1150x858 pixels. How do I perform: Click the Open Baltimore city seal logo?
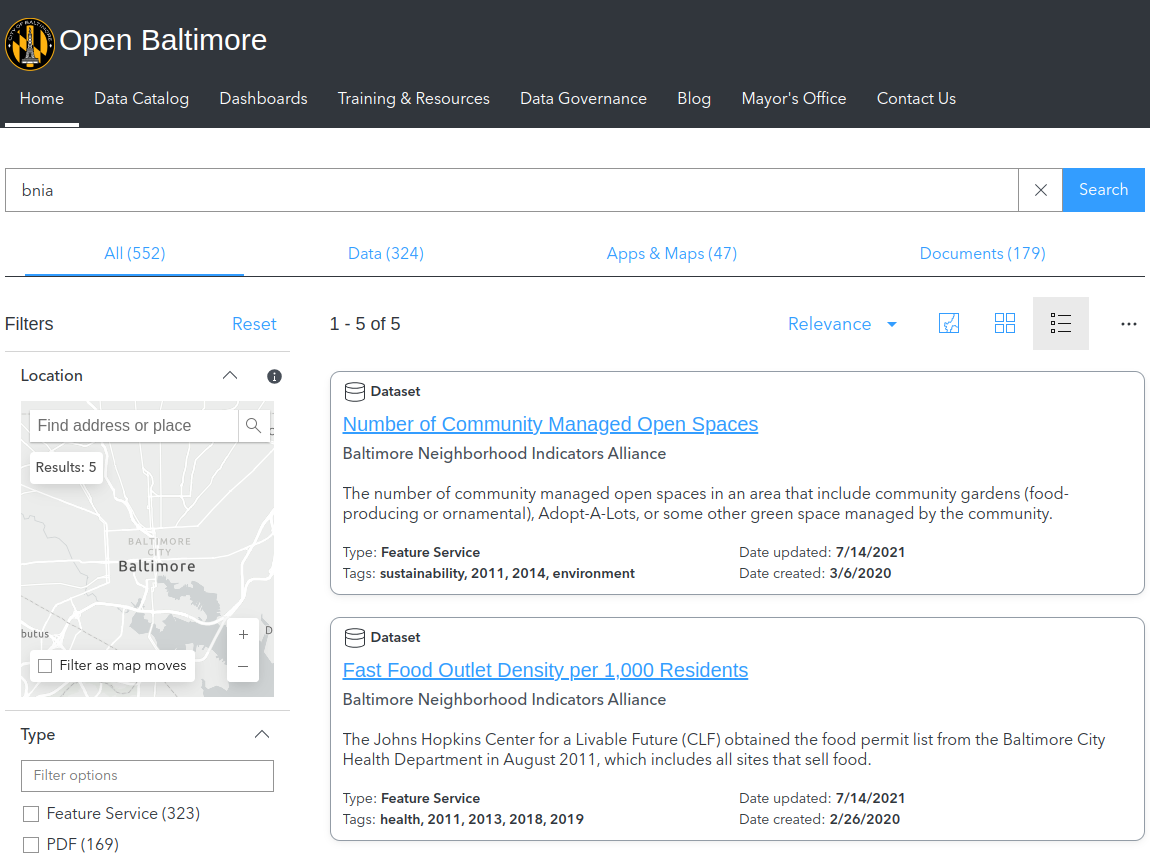29,44
